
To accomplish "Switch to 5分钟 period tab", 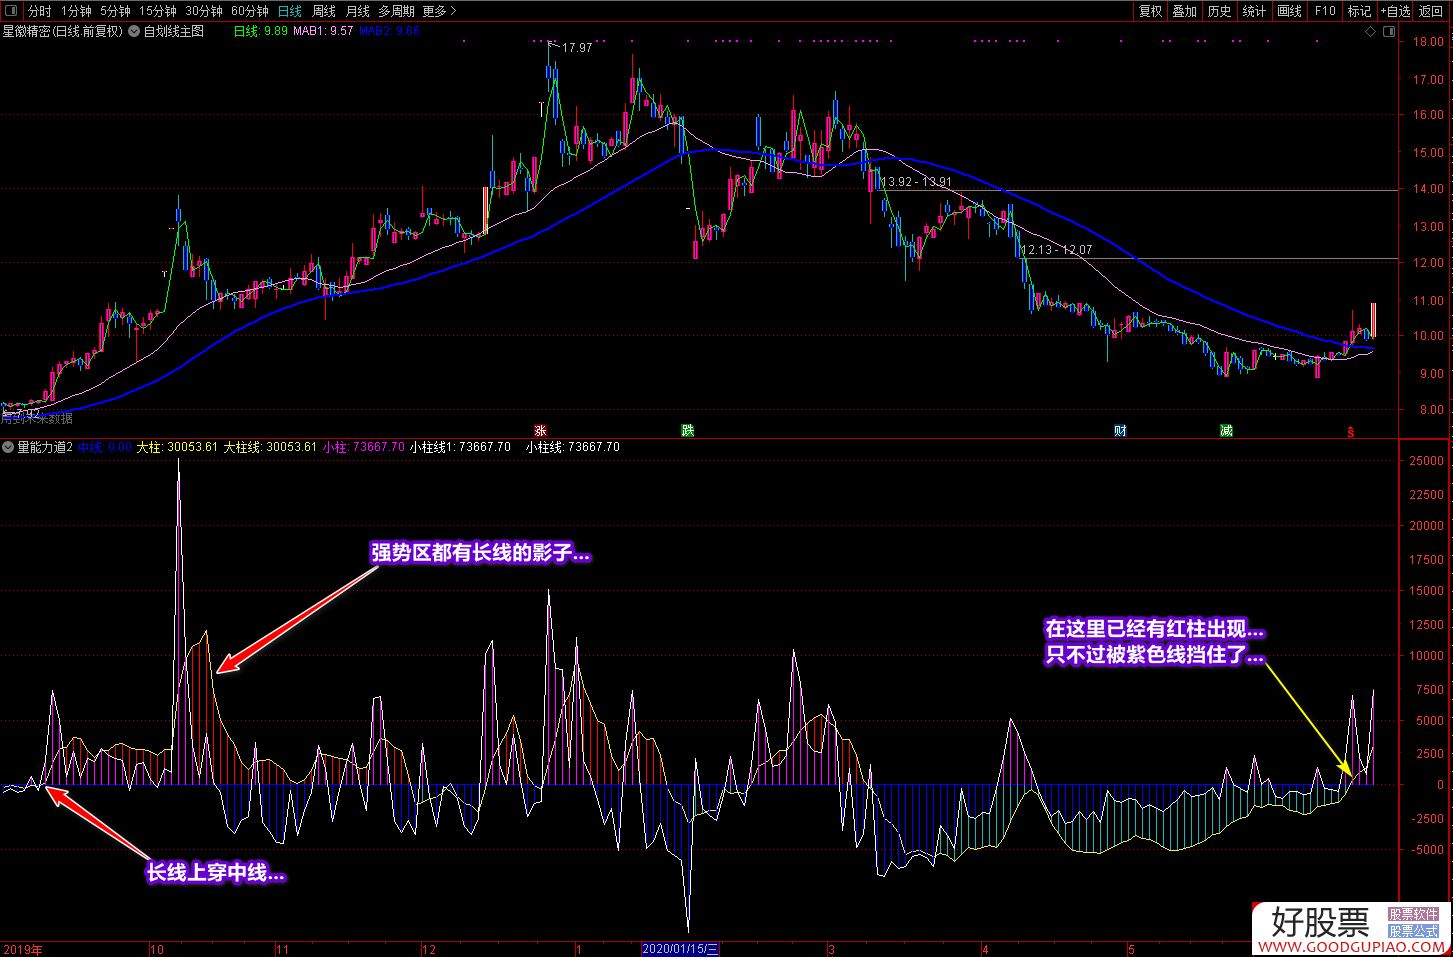I will click(x=115, y=11).
